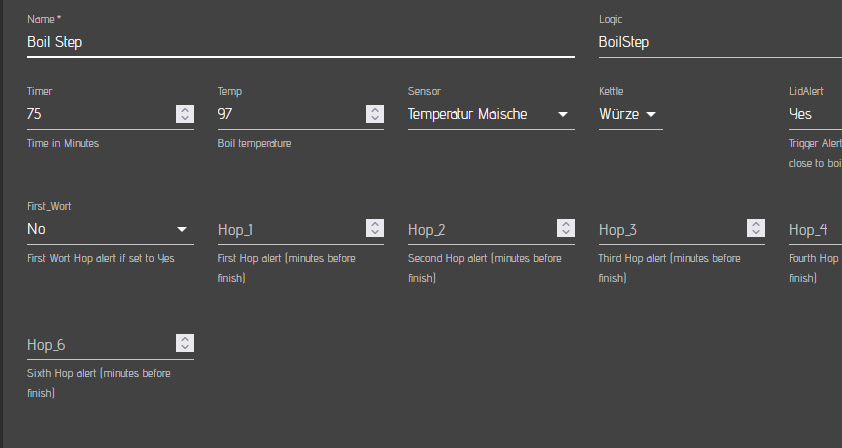This screenshot has width=842, height=448.
Task: Increase Timer with its up arrow
Action: [x=184, y=110]
